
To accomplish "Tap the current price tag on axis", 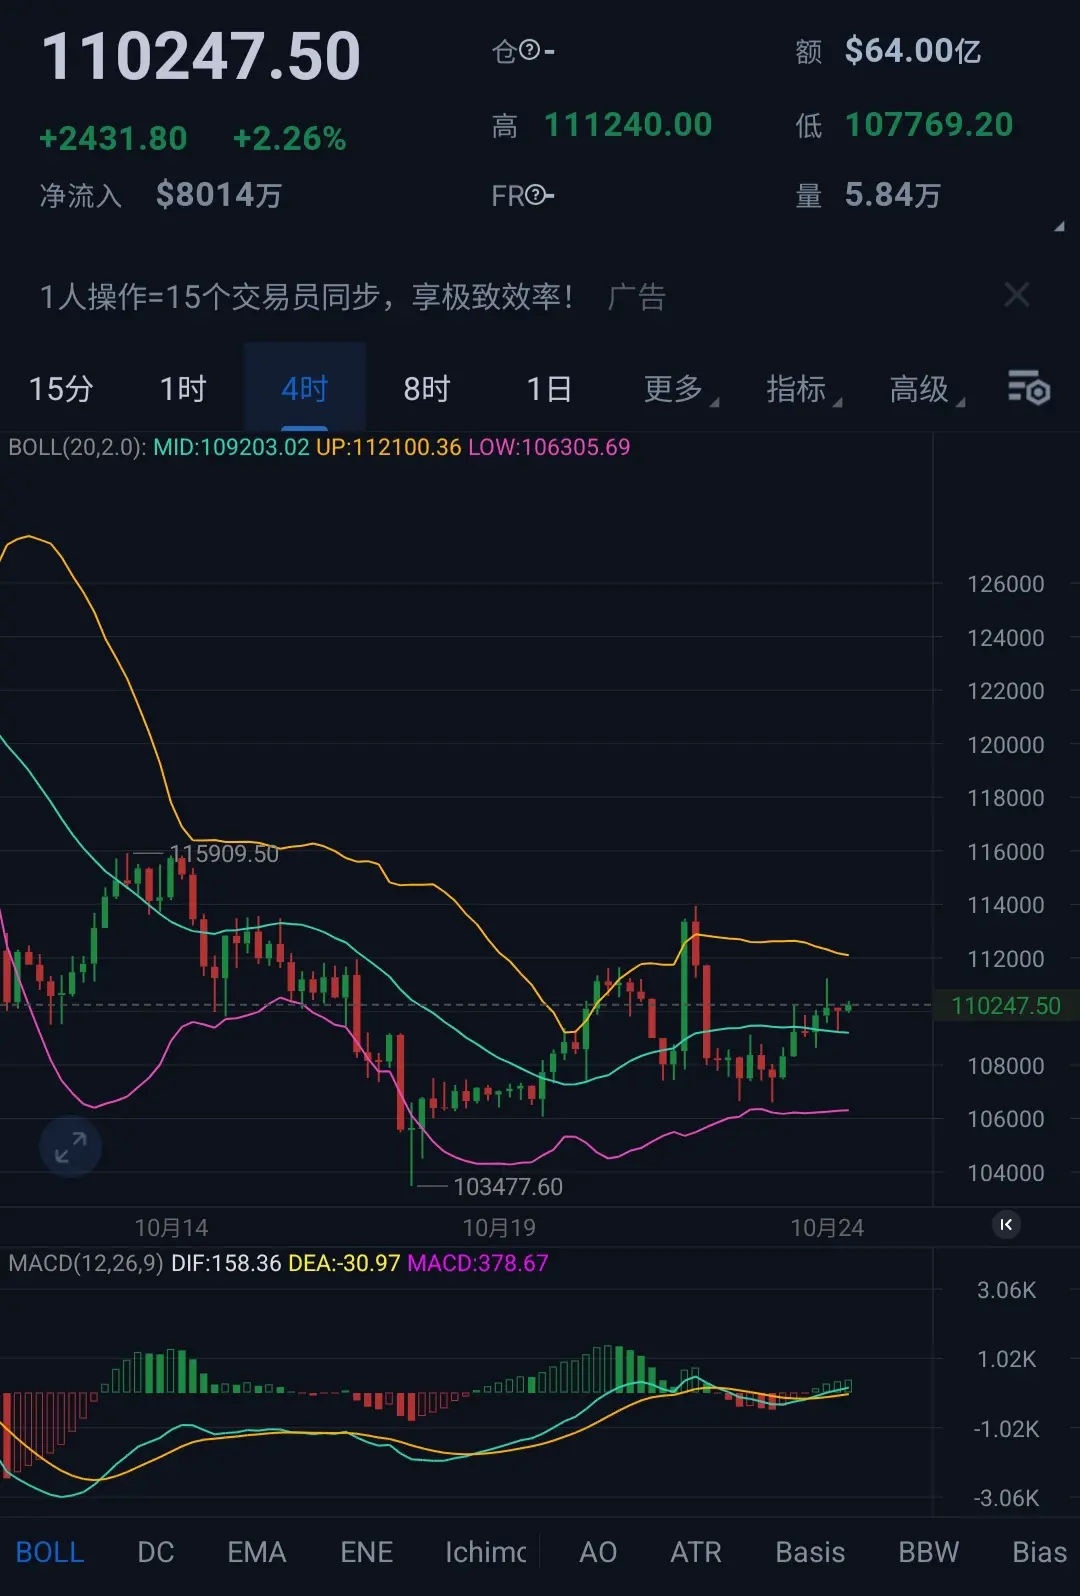I will (1006, 1006).
